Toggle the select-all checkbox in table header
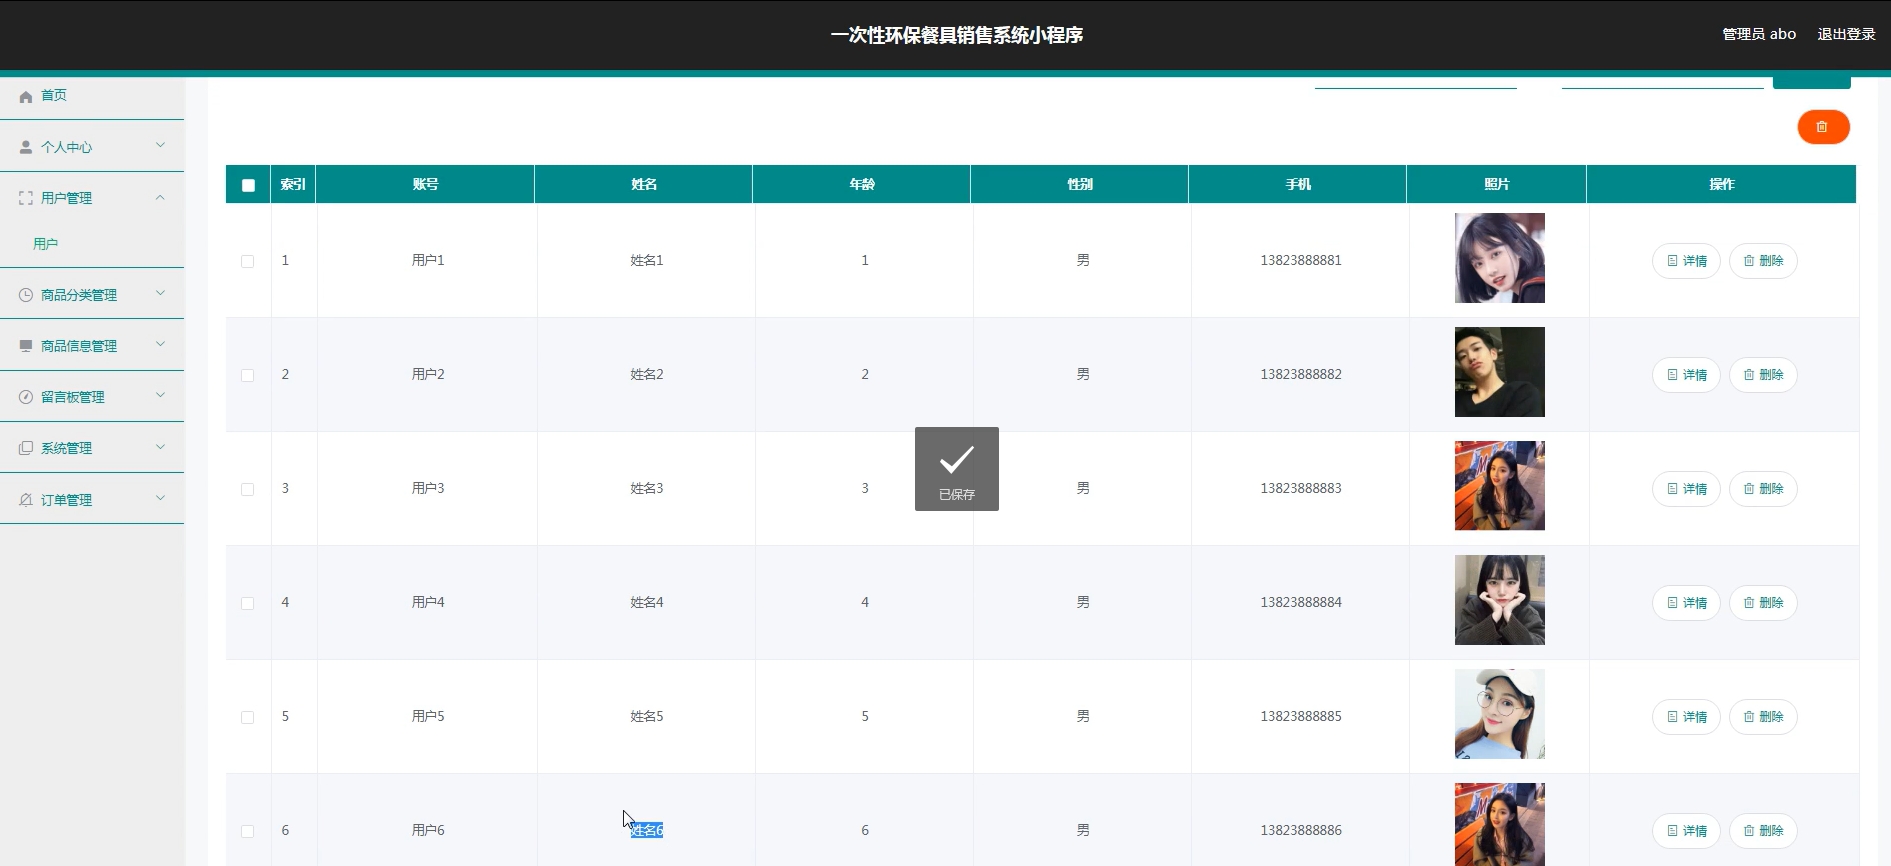 pyautogui.click(x=248, y=185)
